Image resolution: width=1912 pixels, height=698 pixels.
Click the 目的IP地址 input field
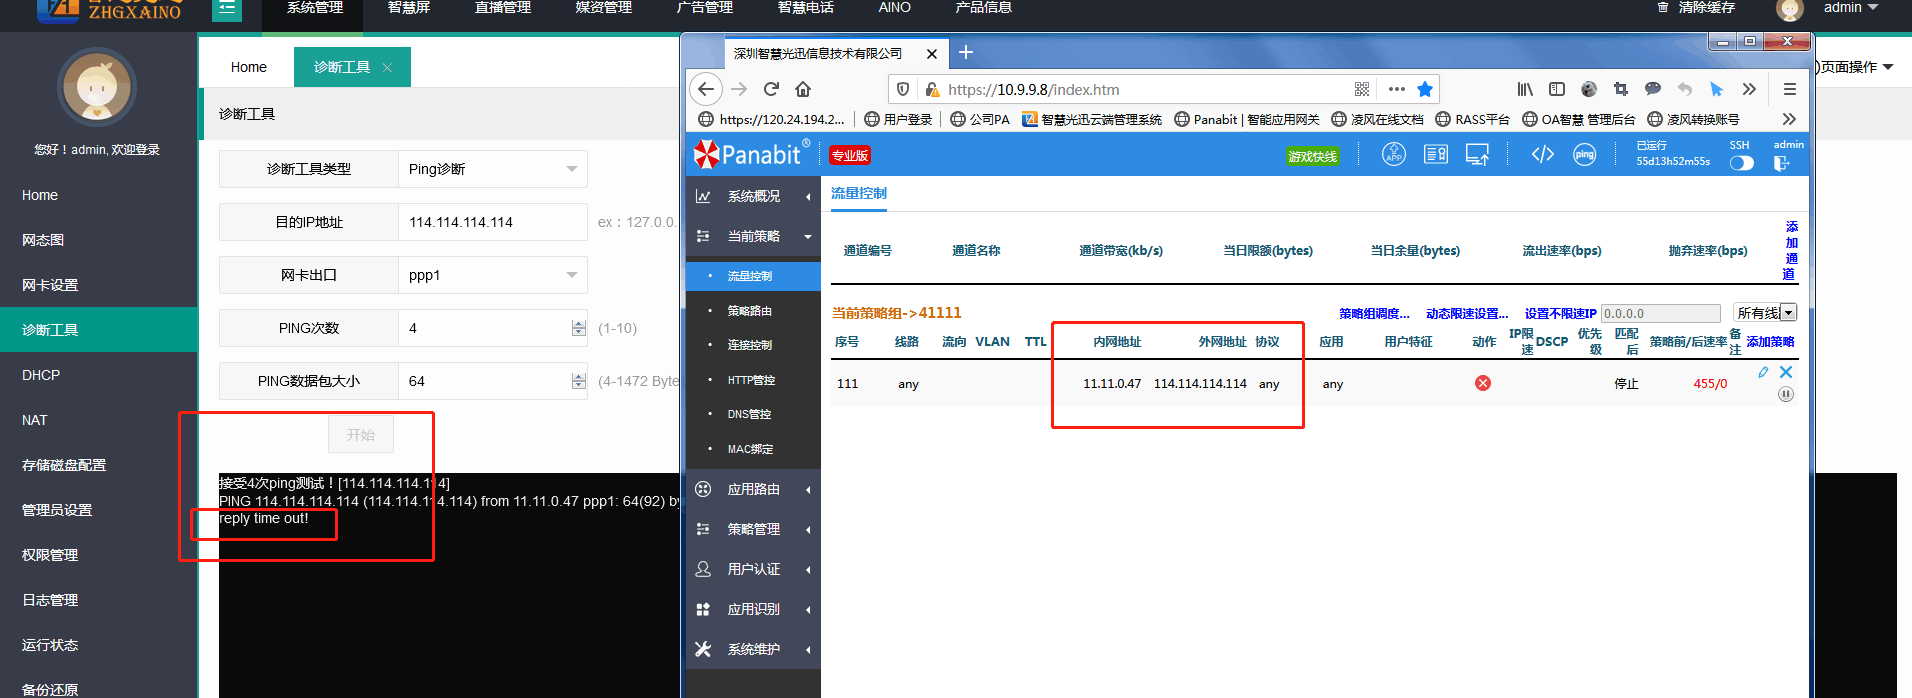click(x=492, y=222)
